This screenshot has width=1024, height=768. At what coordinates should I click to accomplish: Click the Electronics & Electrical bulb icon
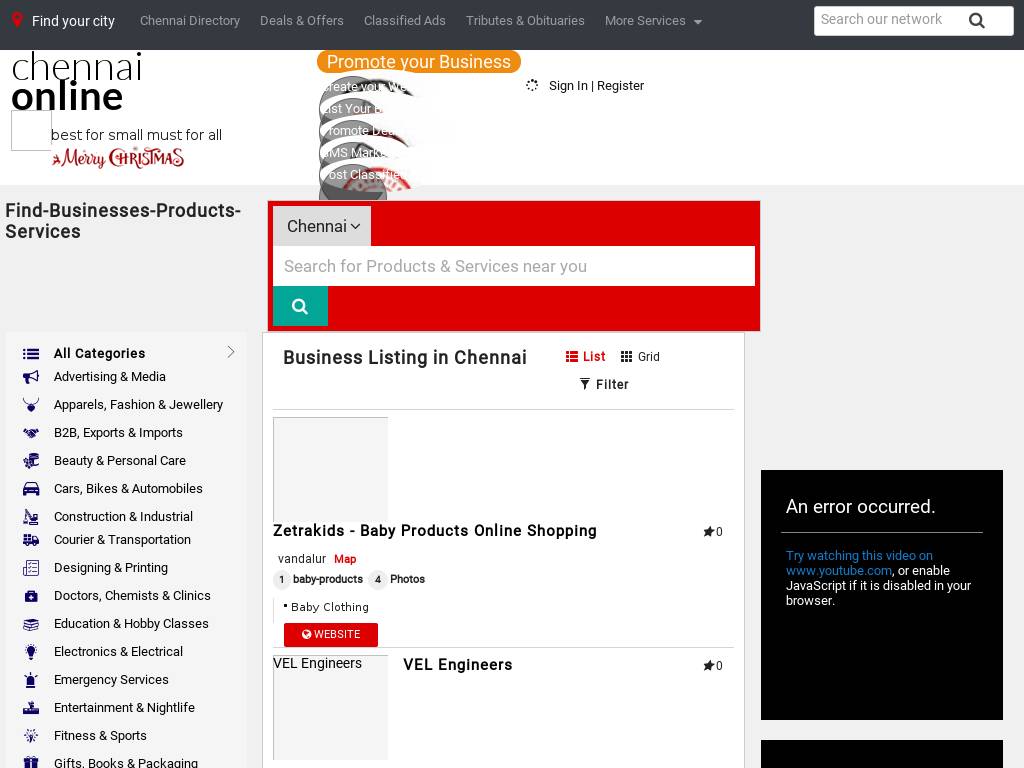pos(31,652)
